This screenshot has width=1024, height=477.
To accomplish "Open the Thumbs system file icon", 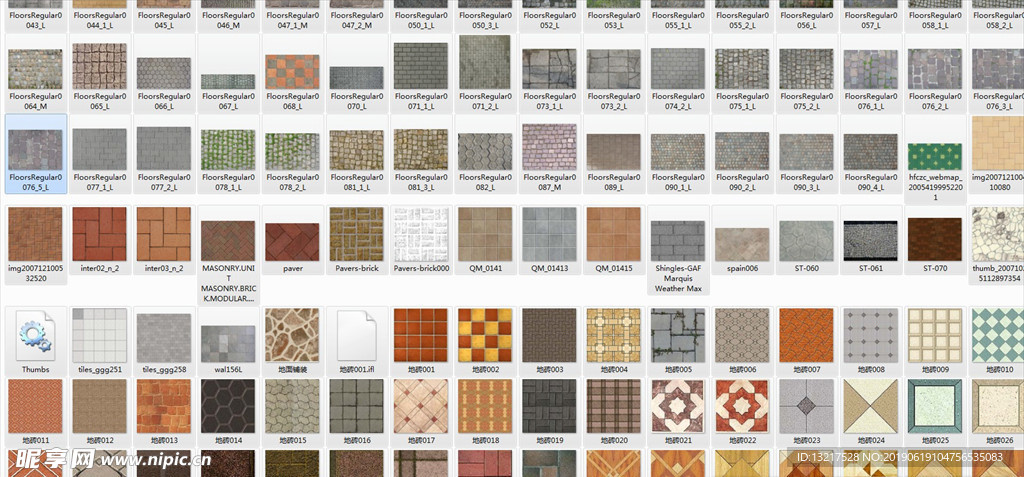I will coord(35,335).
